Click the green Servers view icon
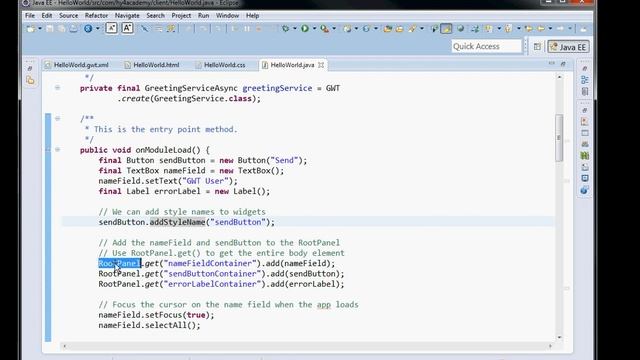The height and width of the screenshot is (360, 640). pos(584,156)
